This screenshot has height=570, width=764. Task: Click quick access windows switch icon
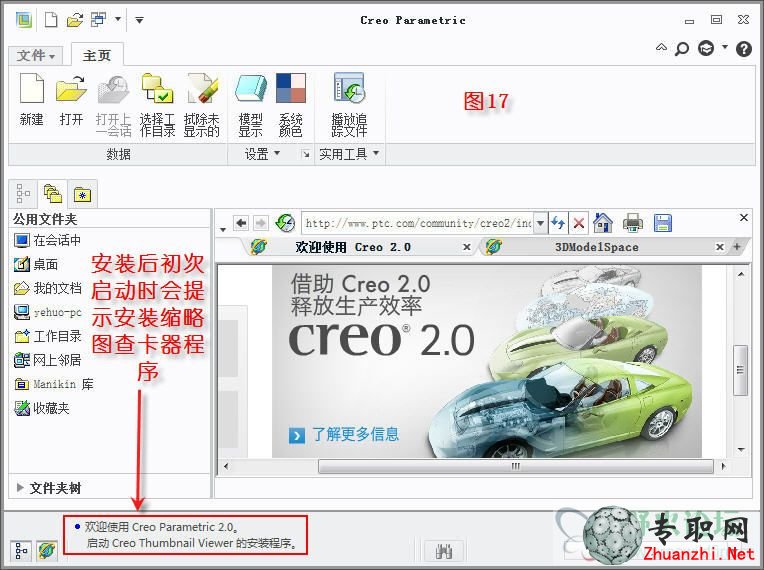click(99, 19)
